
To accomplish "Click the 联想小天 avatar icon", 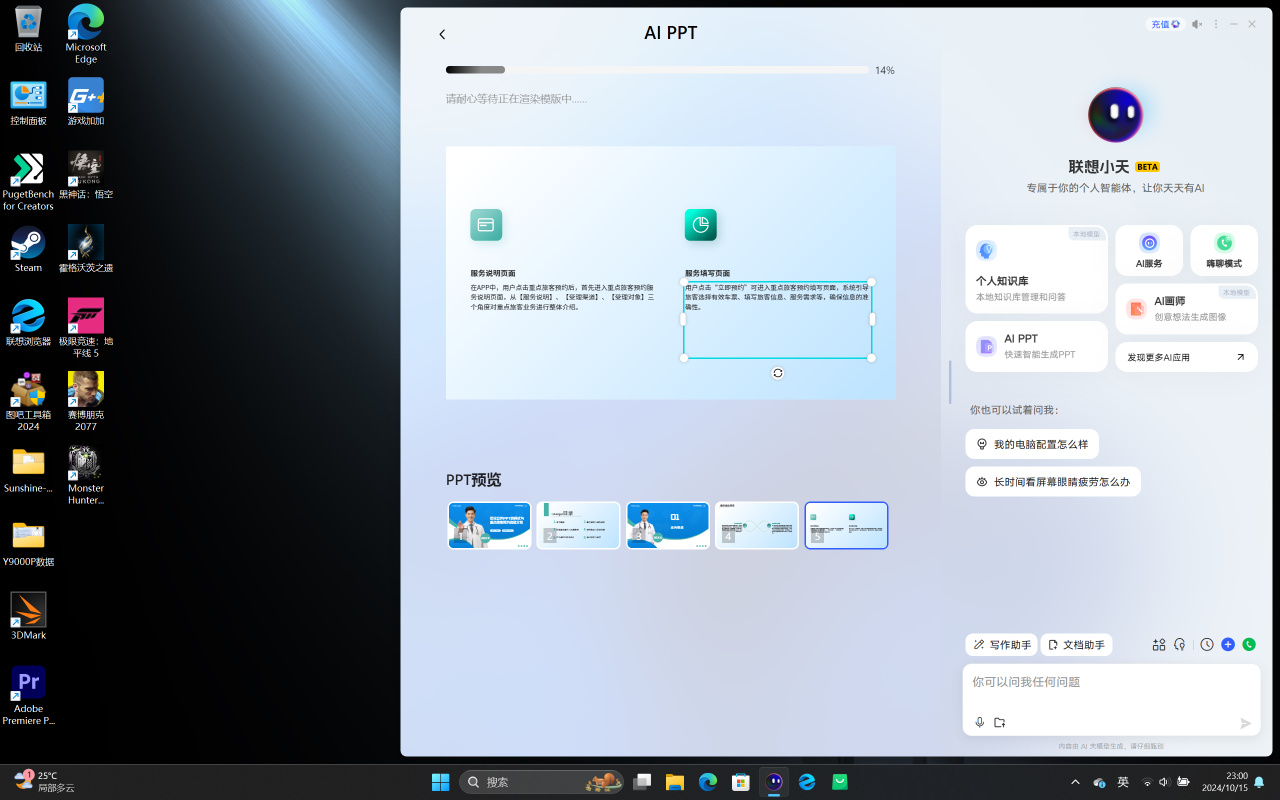I will point(1115,114).
